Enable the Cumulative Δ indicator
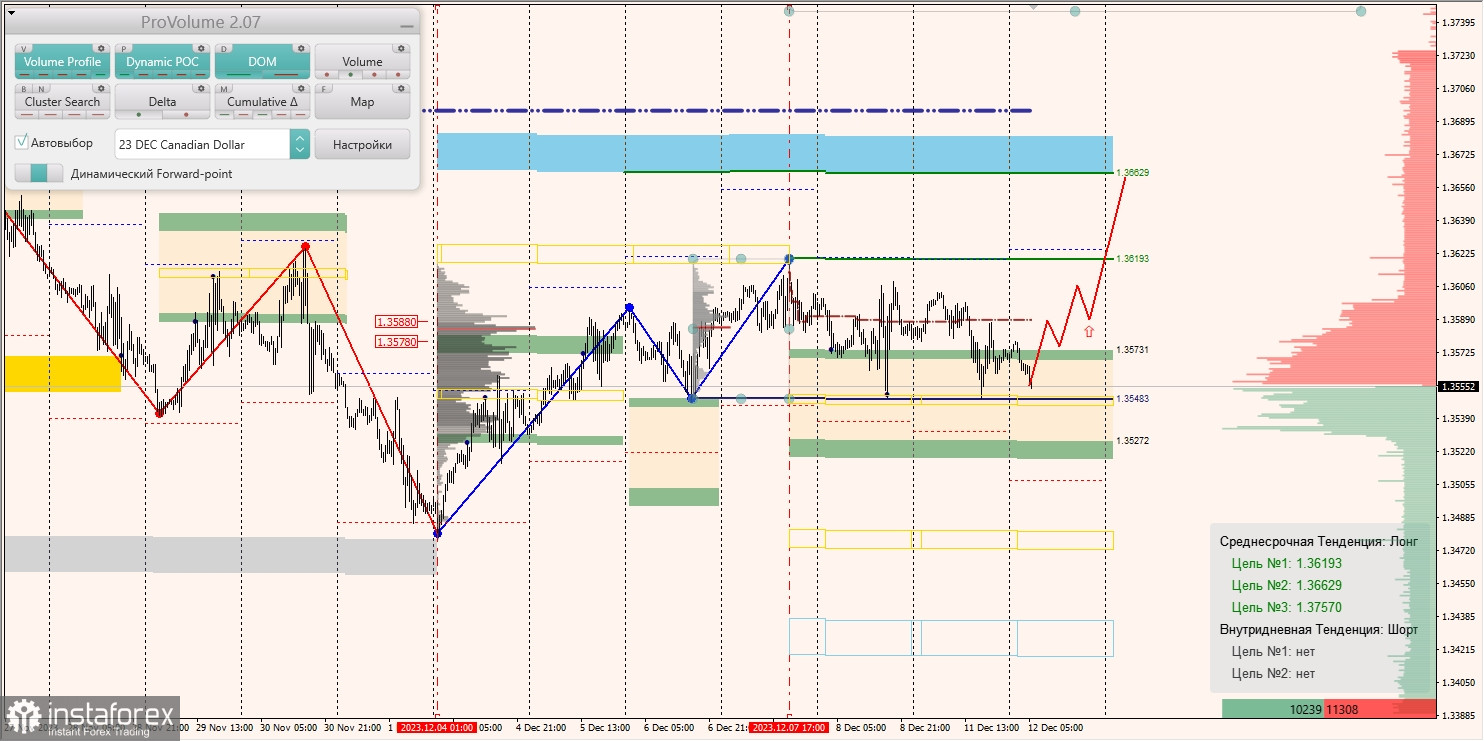 pyautogui.click(x=262, y=101)
